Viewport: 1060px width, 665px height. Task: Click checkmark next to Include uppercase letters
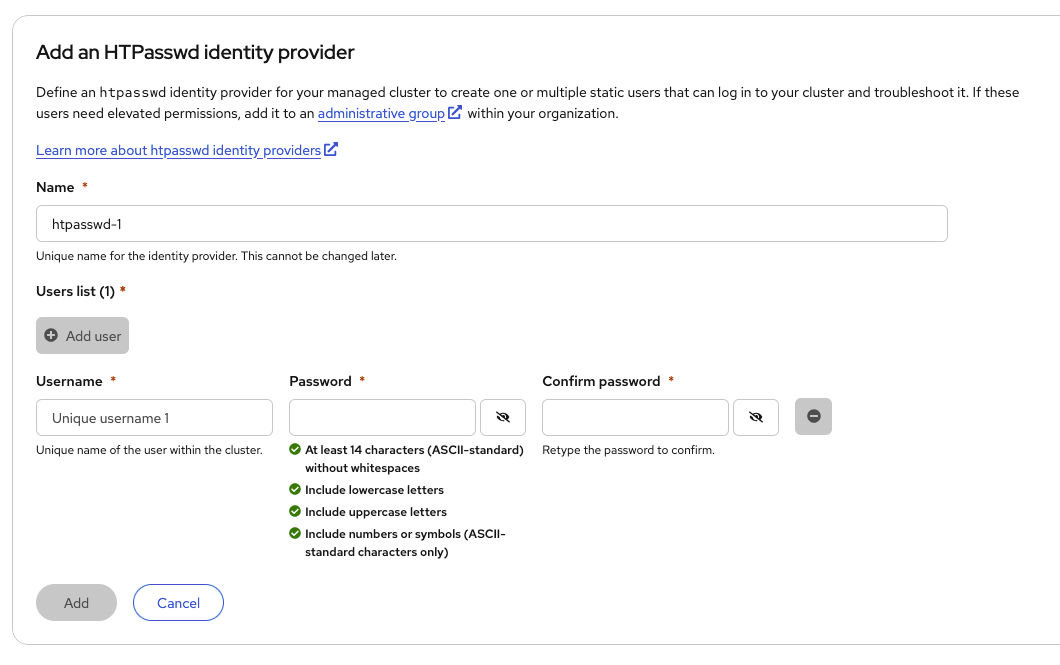tap(295, 512)
